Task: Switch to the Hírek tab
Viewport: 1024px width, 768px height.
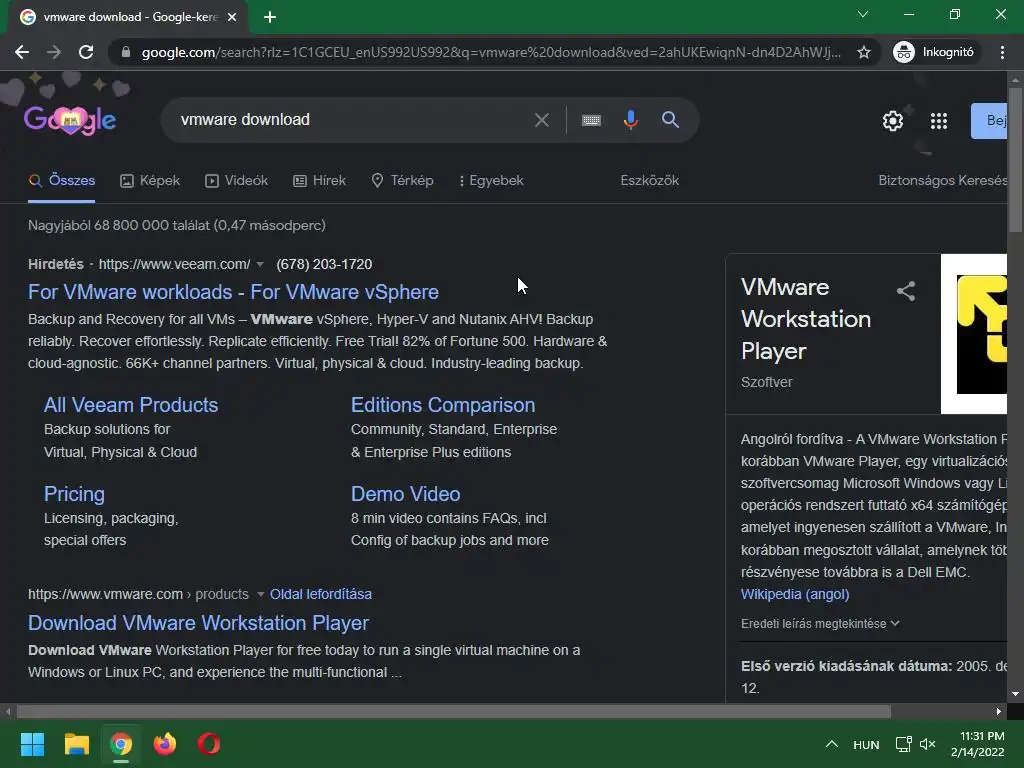Action: (319, 181)
